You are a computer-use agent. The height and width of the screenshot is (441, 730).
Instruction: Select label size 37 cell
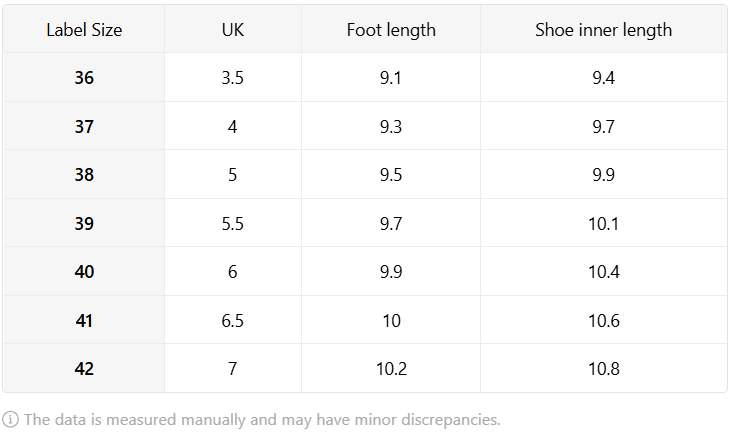tap(84, 126)
